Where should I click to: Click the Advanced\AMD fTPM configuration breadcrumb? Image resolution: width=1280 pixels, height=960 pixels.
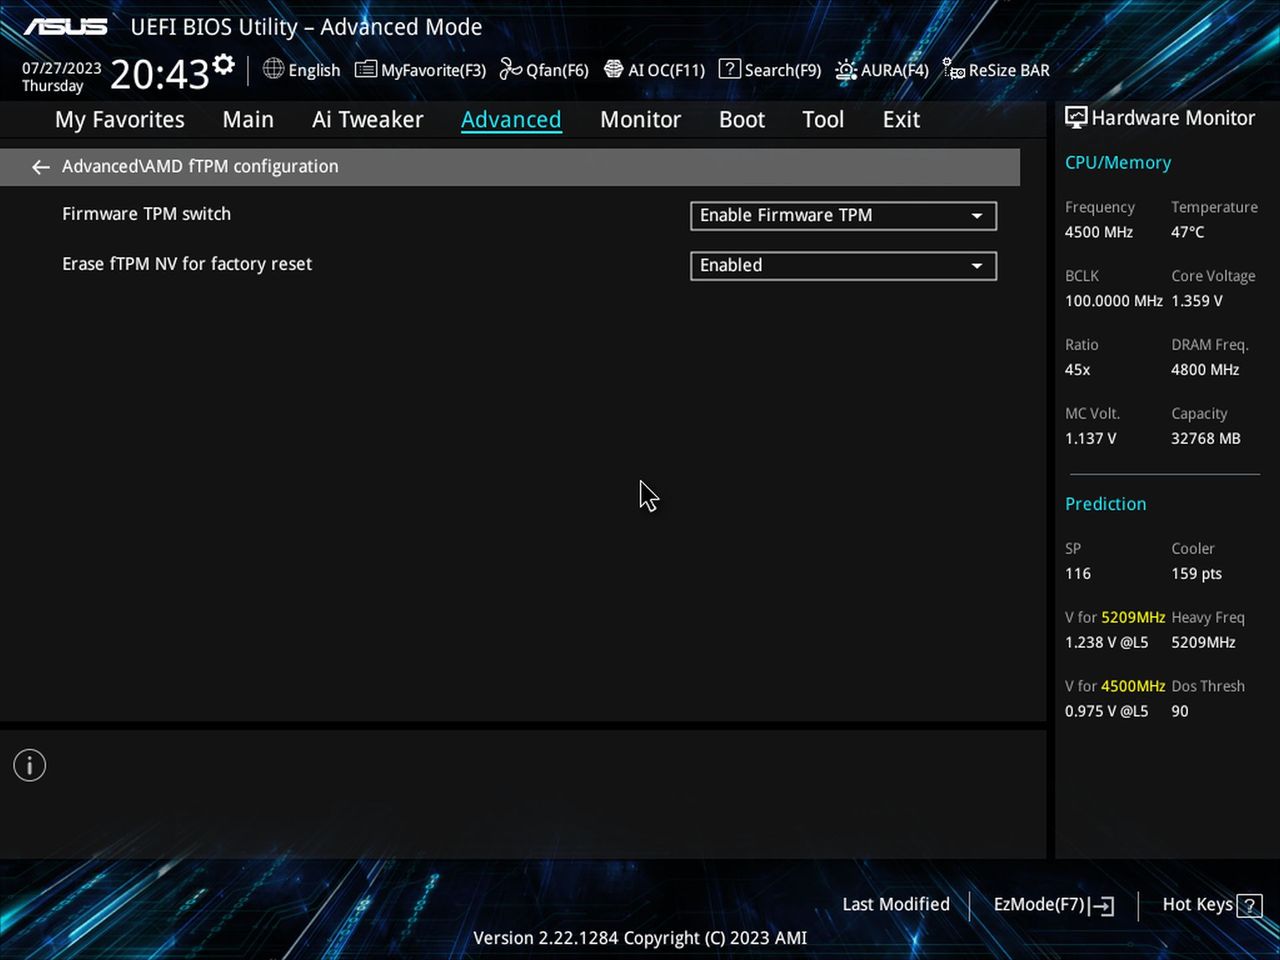200,167
